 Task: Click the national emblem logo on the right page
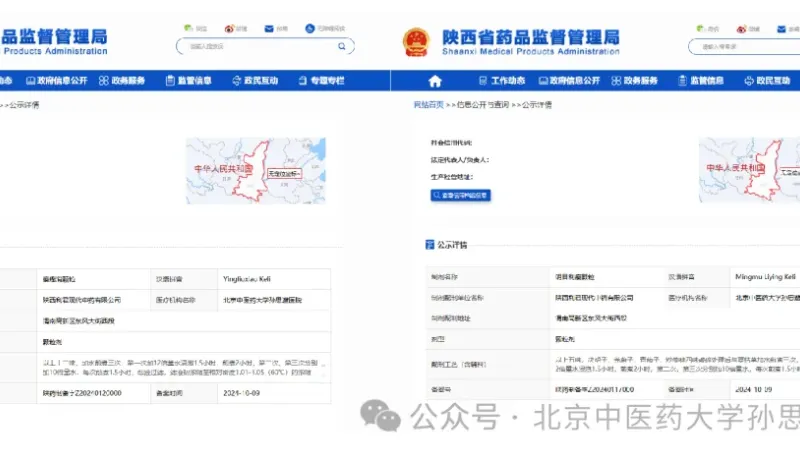(x=416, y=42)
